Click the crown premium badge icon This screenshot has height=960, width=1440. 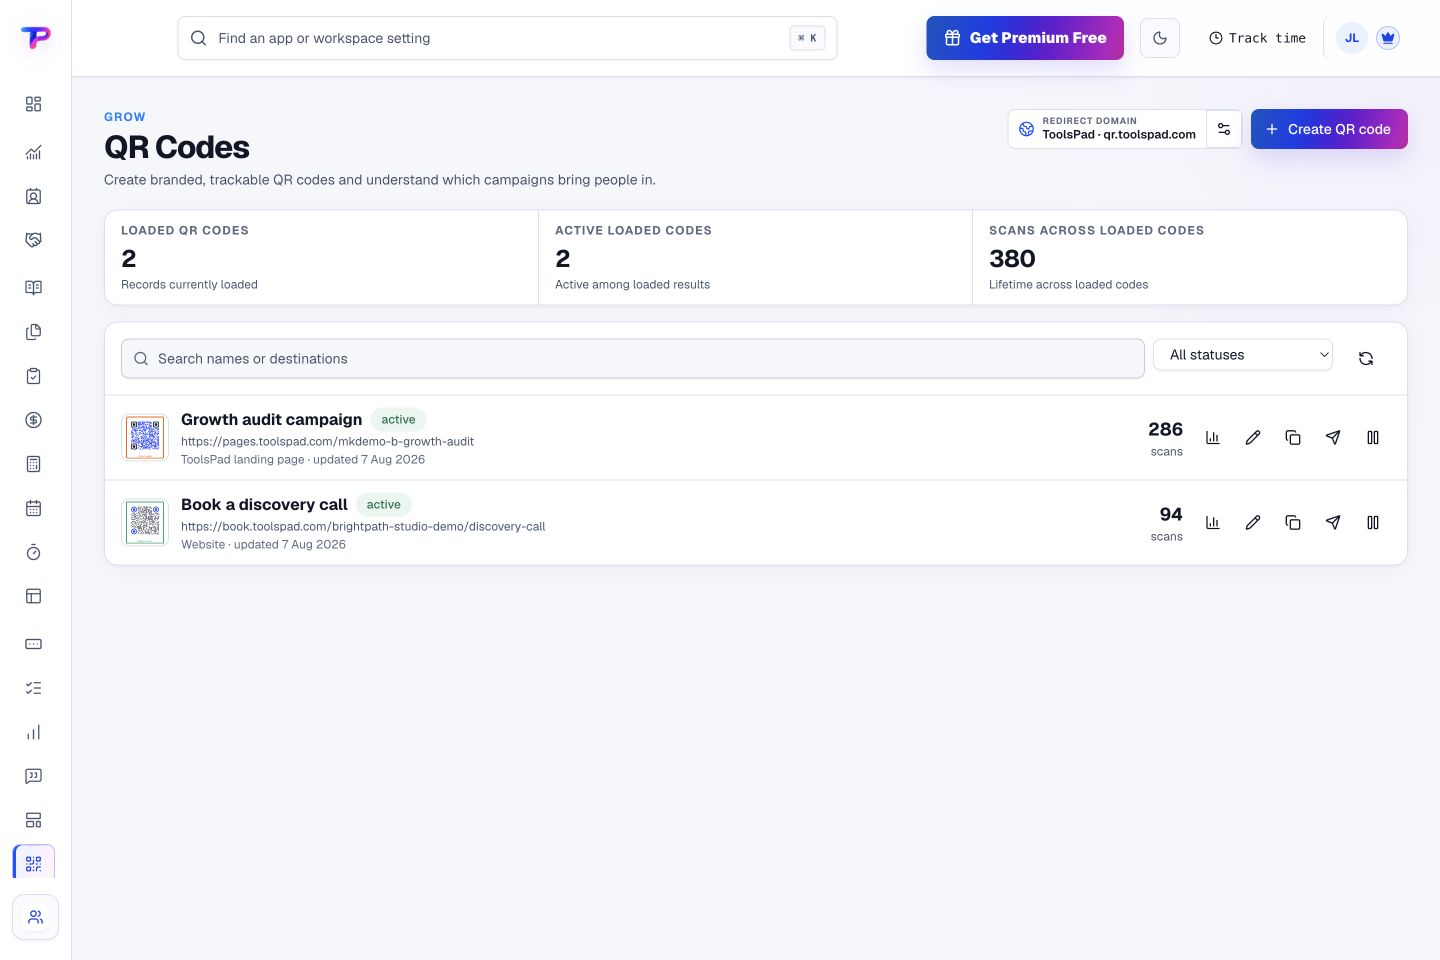[1387, 38]
